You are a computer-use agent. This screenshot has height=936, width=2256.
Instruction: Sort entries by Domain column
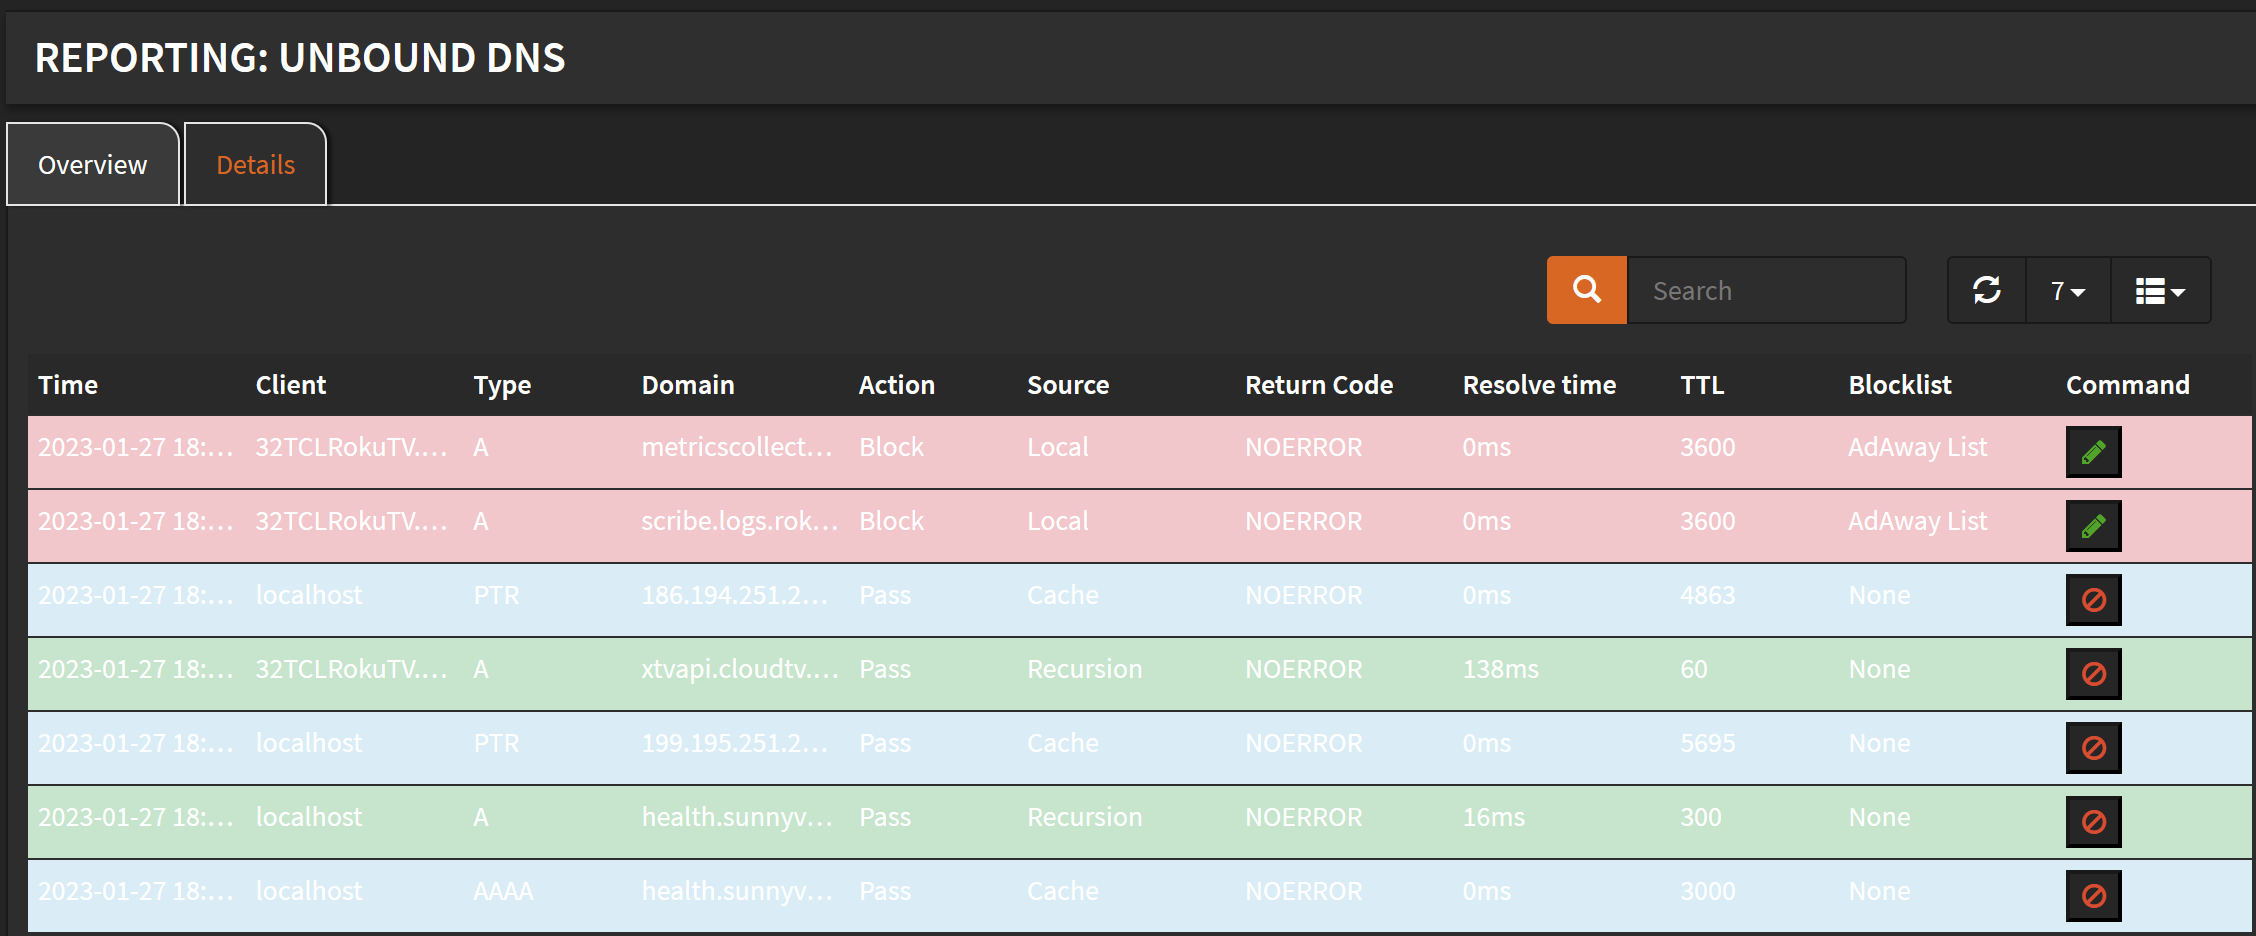pos(687,384)
